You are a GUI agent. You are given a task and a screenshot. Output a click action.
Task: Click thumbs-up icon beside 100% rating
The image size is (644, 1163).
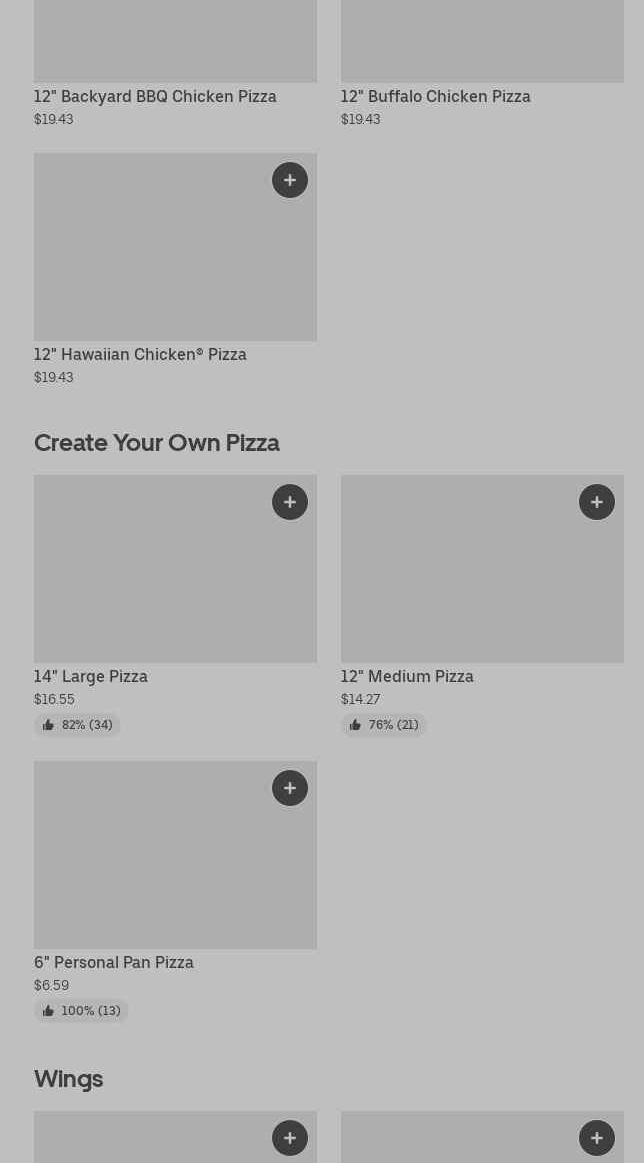point(48,1011)
